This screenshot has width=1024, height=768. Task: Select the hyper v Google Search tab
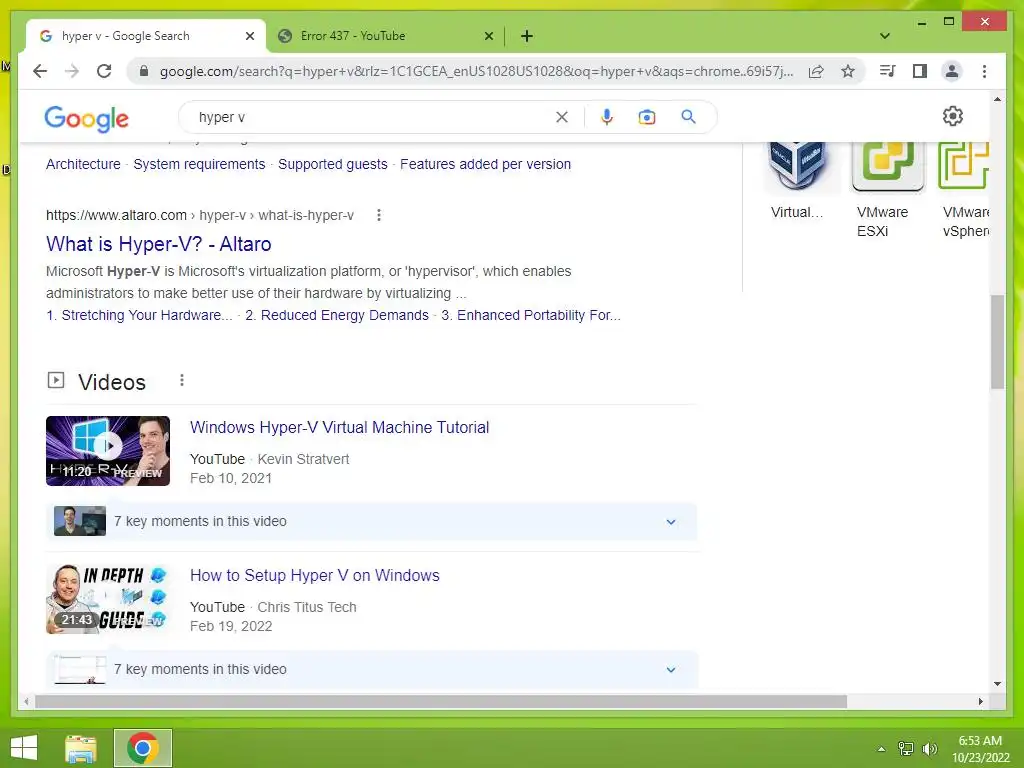click(146, 36)
